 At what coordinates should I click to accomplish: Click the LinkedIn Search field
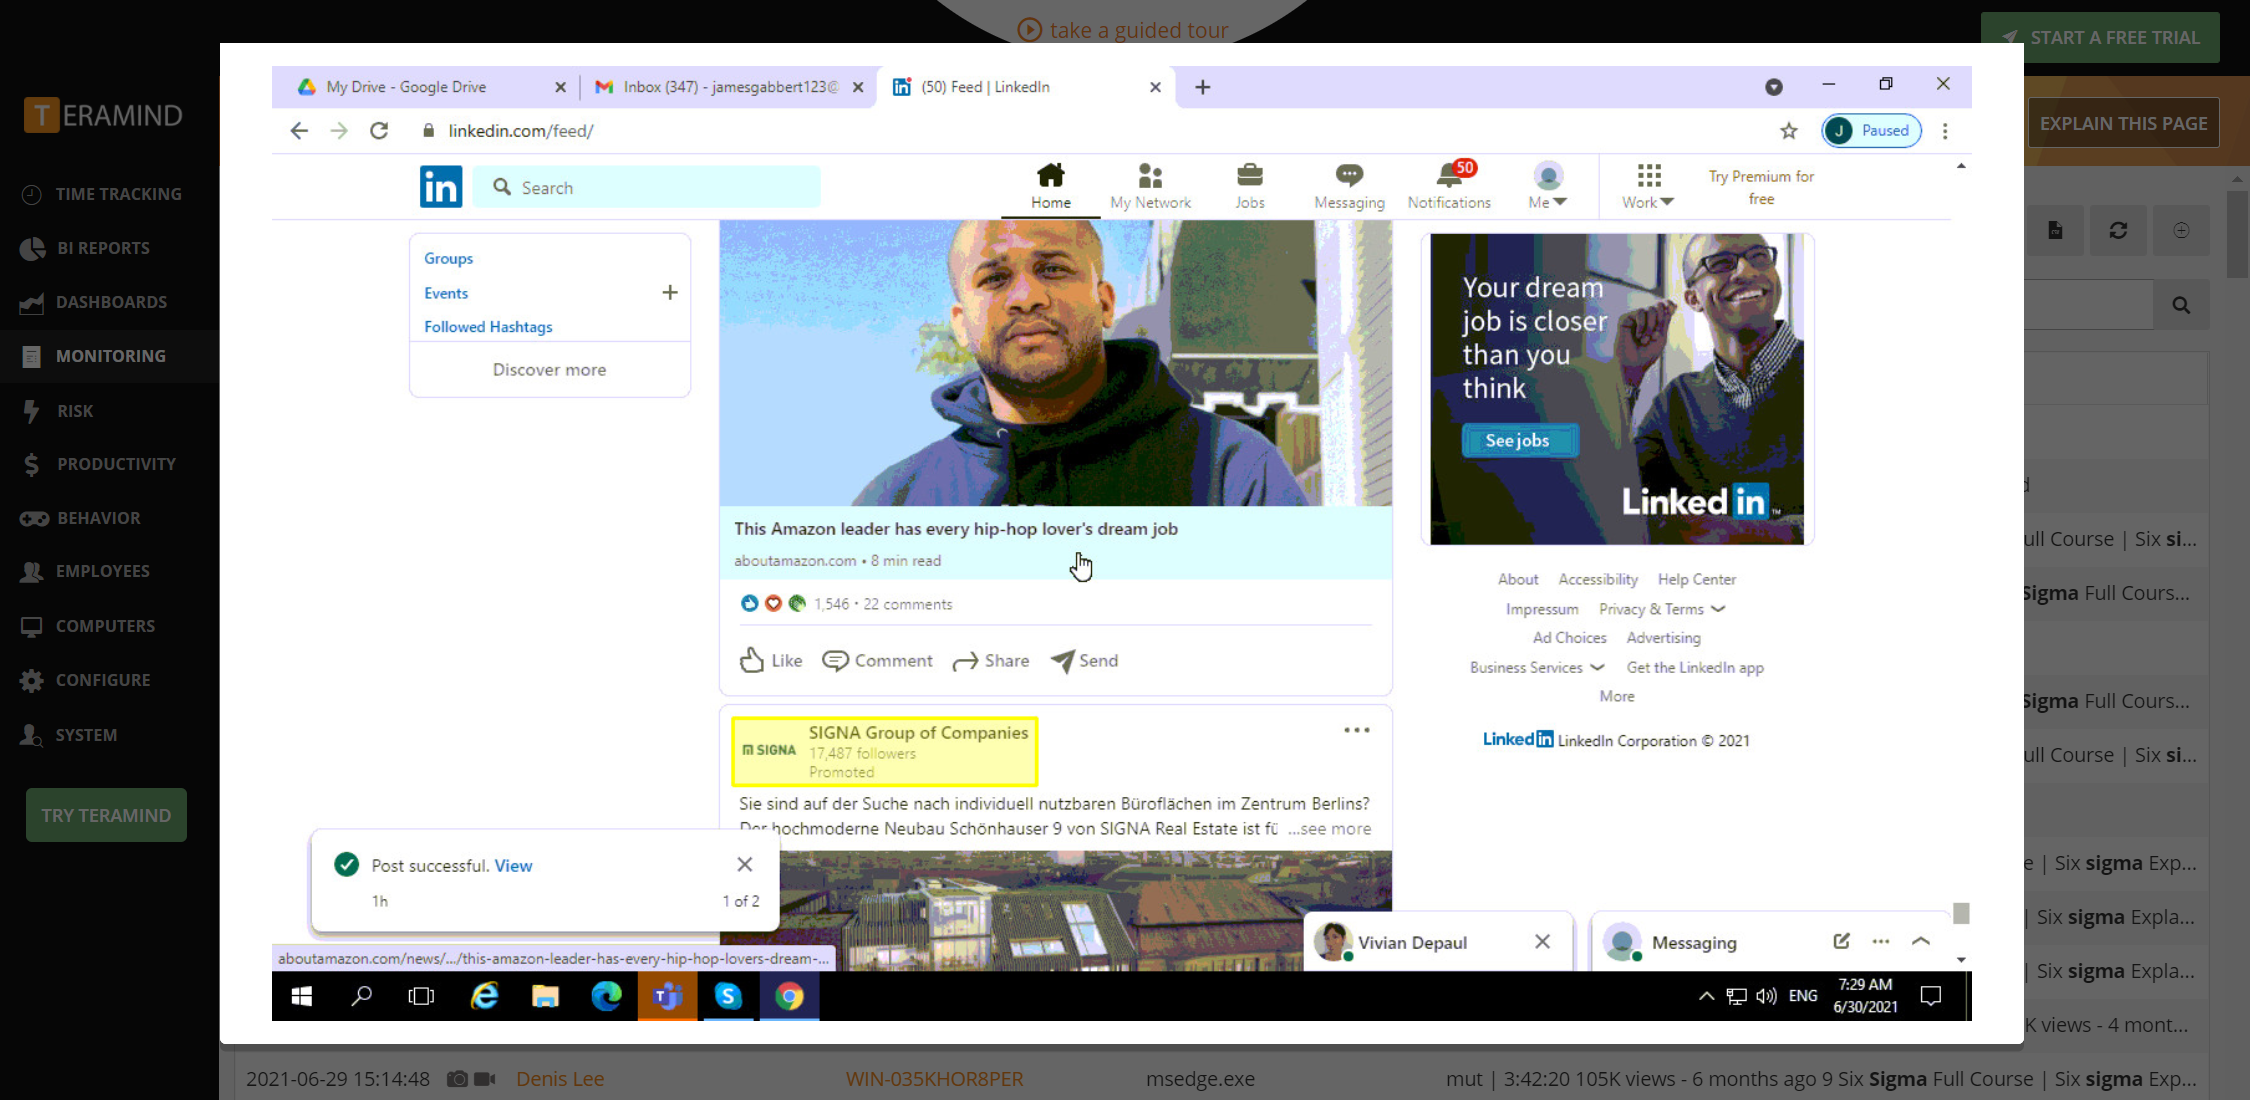click(646, 187)
